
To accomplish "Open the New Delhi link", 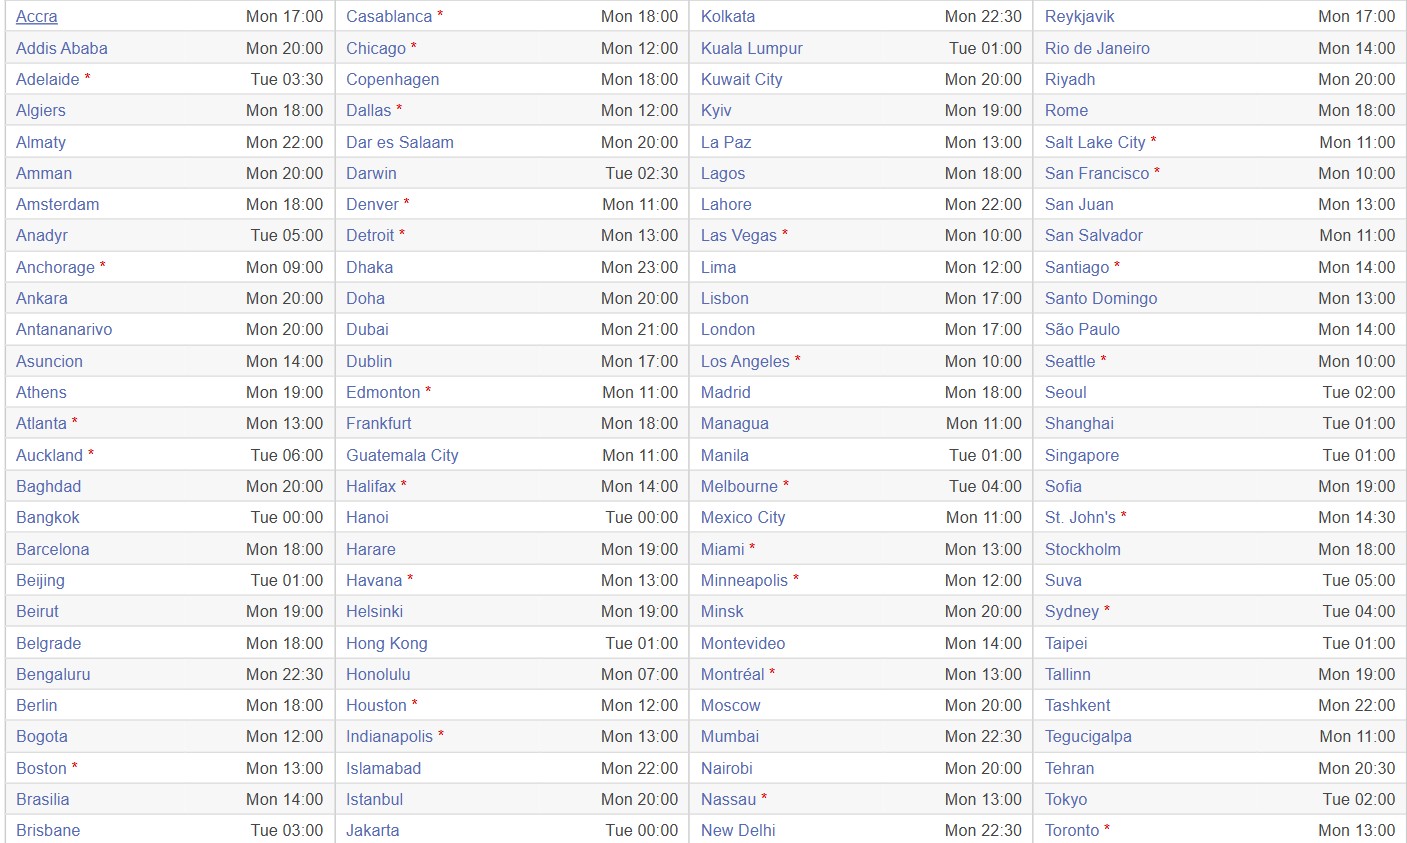I will [738, 830].
